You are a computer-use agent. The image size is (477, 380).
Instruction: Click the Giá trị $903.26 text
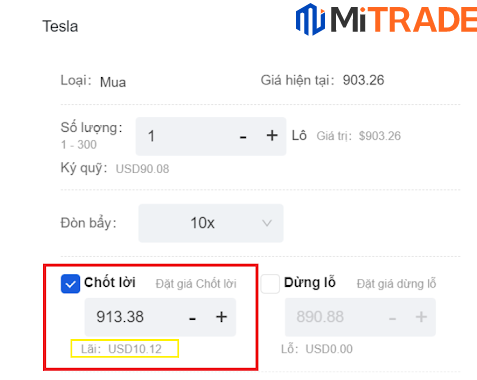(x=359, y=136)
